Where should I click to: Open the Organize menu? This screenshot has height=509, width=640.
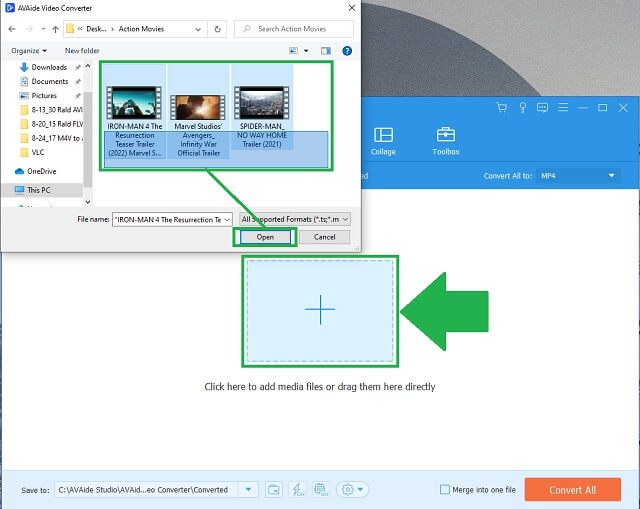29,51
